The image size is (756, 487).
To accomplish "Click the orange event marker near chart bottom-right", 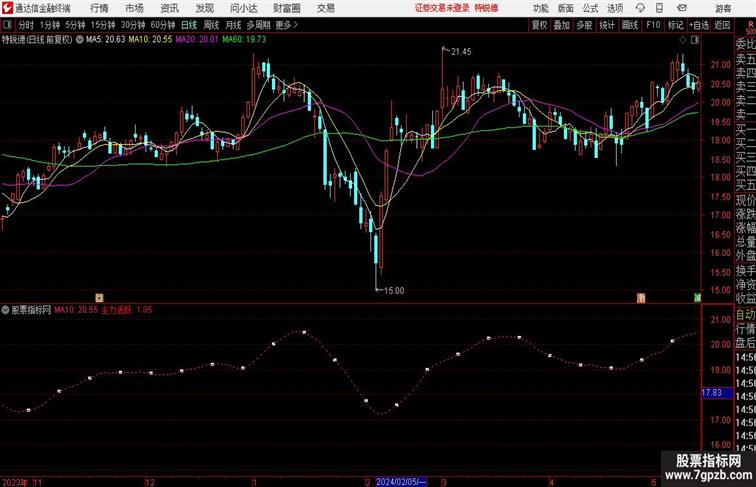I will point(641,298).
